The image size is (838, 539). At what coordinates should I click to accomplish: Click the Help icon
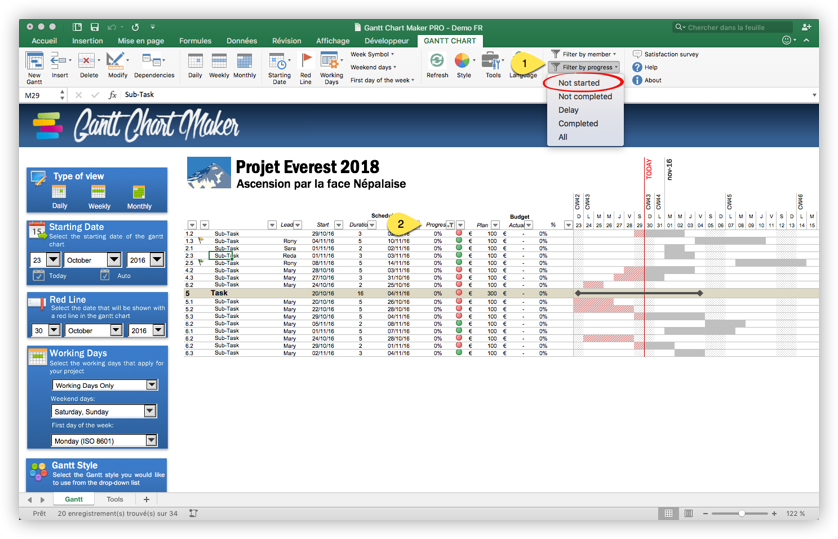pos(637,67)
